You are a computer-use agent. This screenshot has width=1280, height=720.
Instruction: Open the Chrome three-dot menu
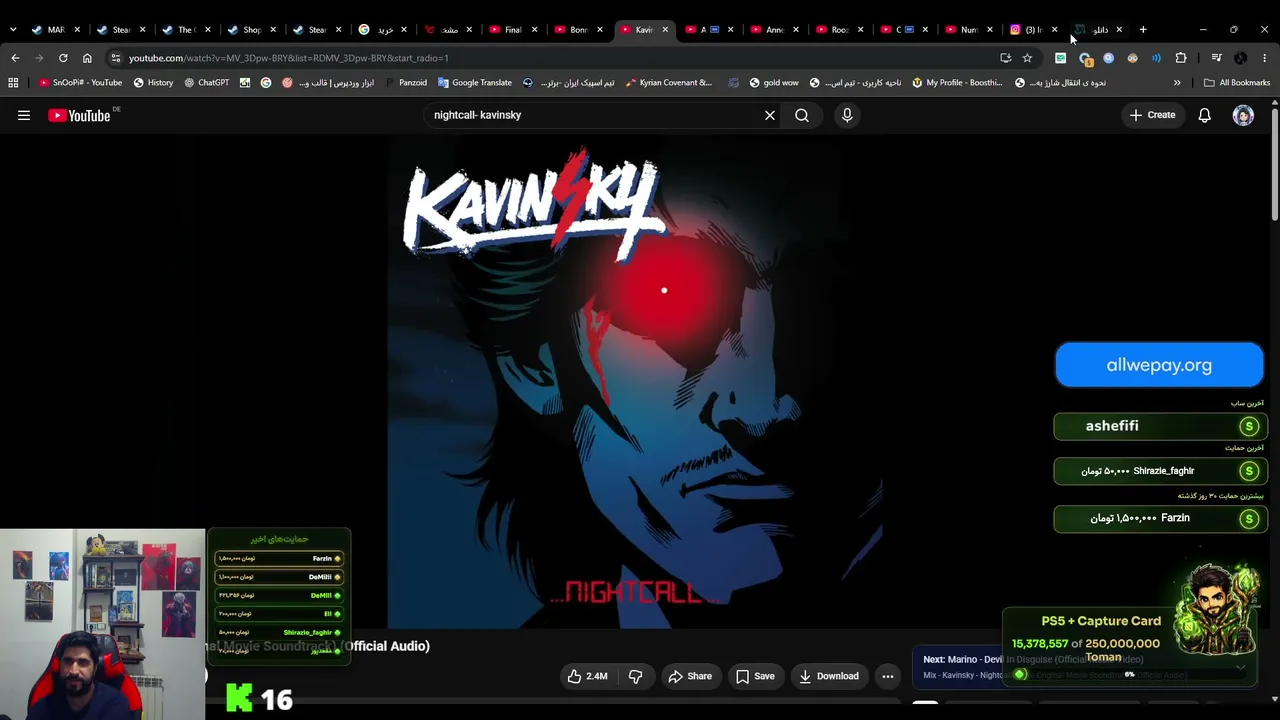[x=1265, y=58]
